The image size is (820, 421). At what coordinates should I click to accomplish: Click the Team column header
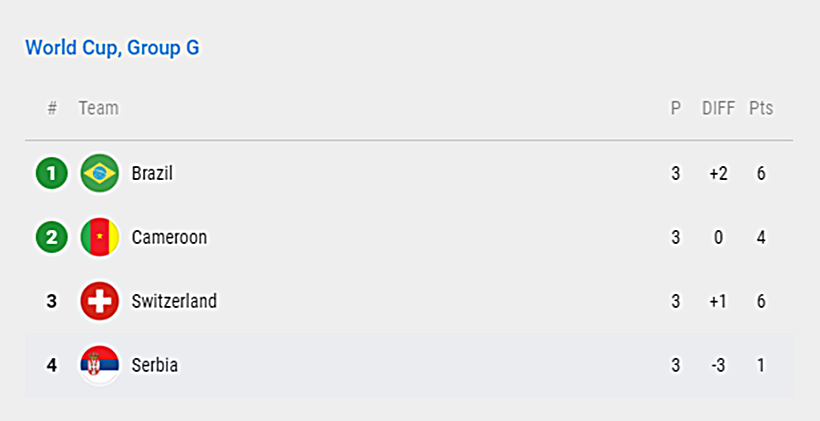tap(99, 108)
